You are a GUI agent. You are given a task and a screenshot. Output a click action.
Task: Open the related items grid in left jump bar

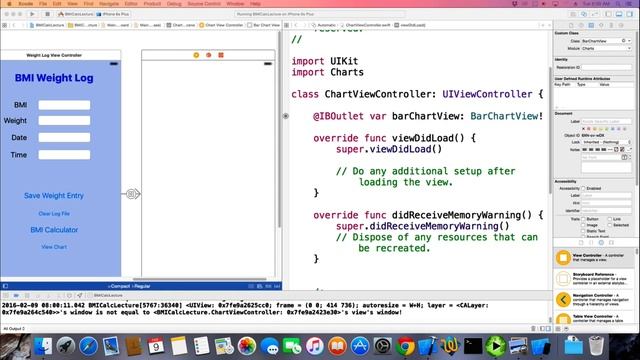pos(4,25)
